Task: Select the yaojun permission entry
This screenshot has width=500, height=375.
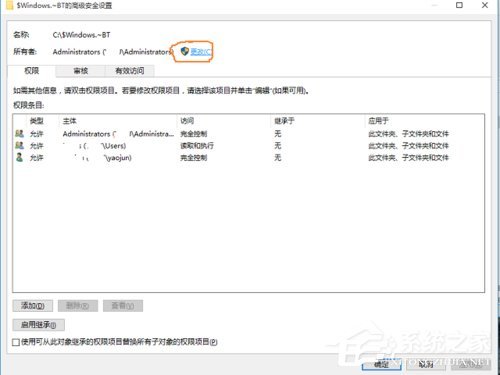Action: tap(248, 157)
